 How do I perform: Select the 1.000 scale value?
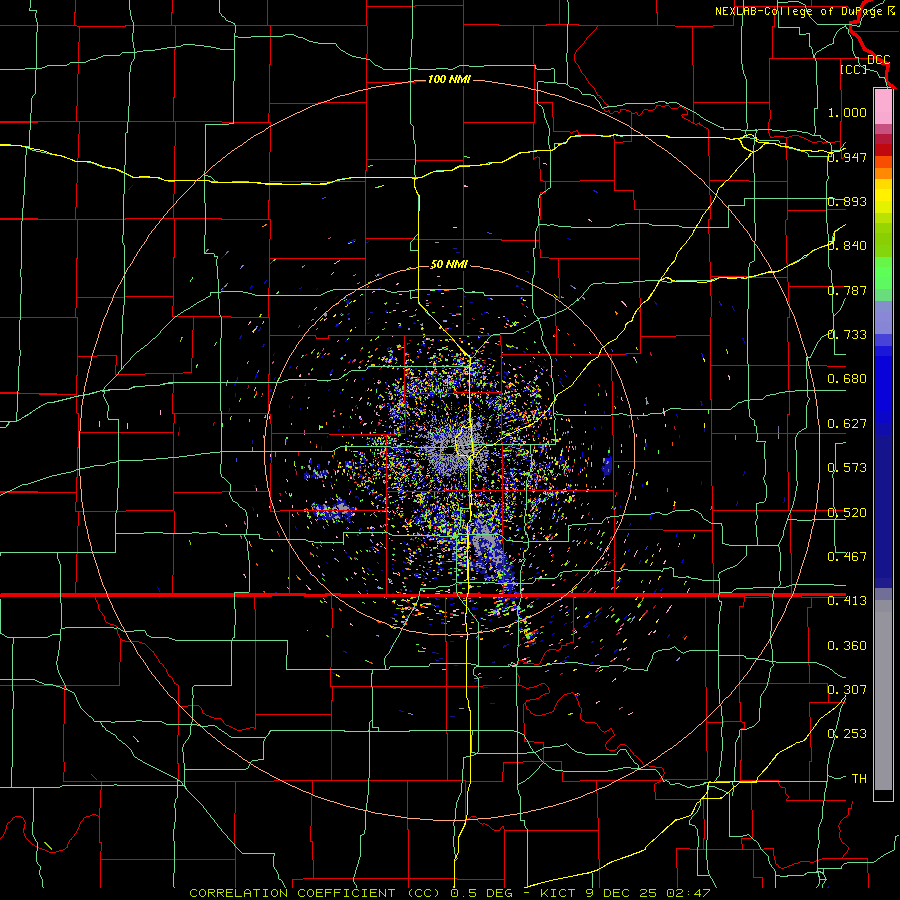coord(847,112)
